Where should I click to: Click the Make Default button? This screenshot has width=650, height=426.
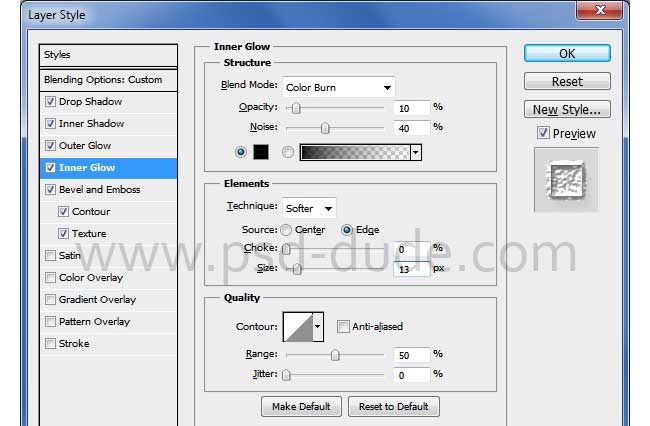click(x=302, y=406)
